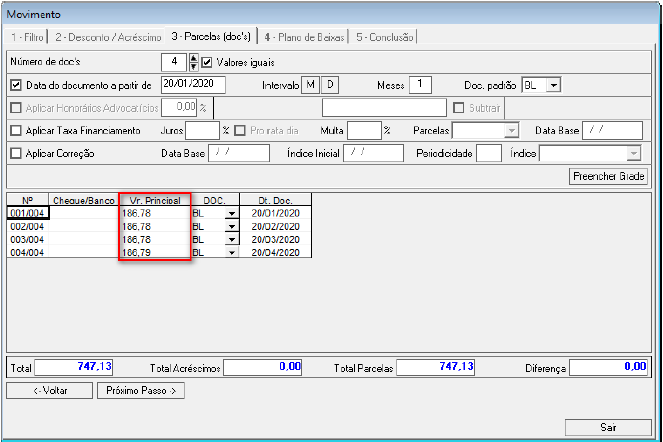
Task: Click the honorários percentage 0,00 field
Action: click(x=179, y=107)
